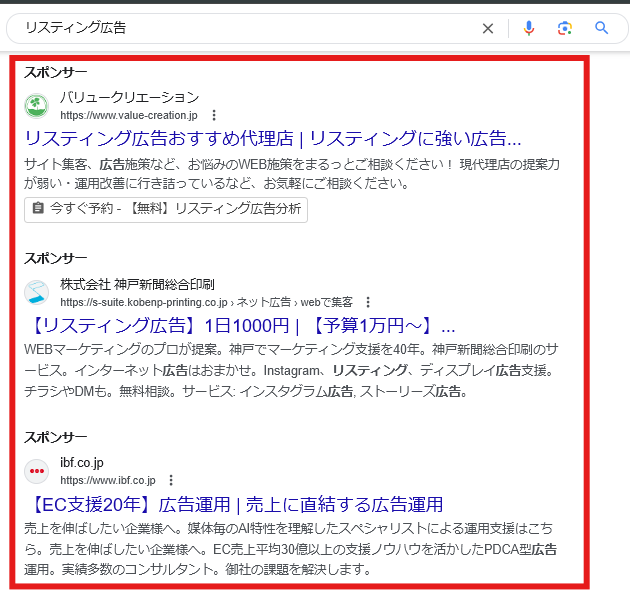Clear the search box with the X icon
The width and height of the screenshot is (630, 603).
click(x=488, y=28)
